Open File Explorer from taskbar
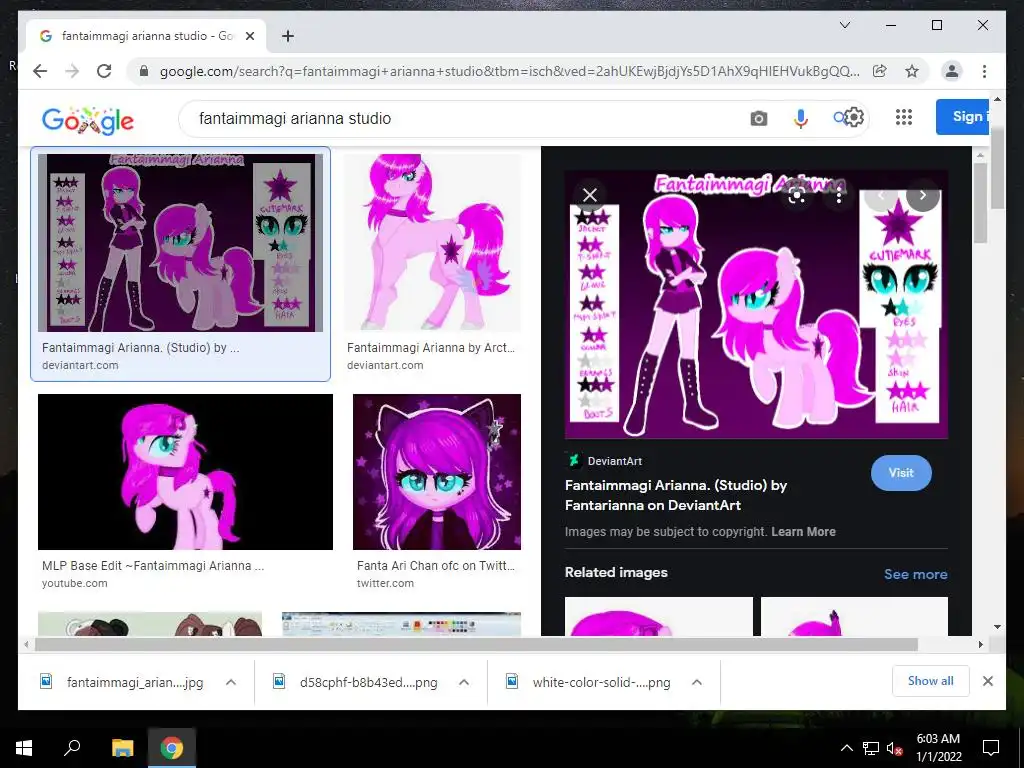Viewport: 1024px width, 768px height. 122,748
